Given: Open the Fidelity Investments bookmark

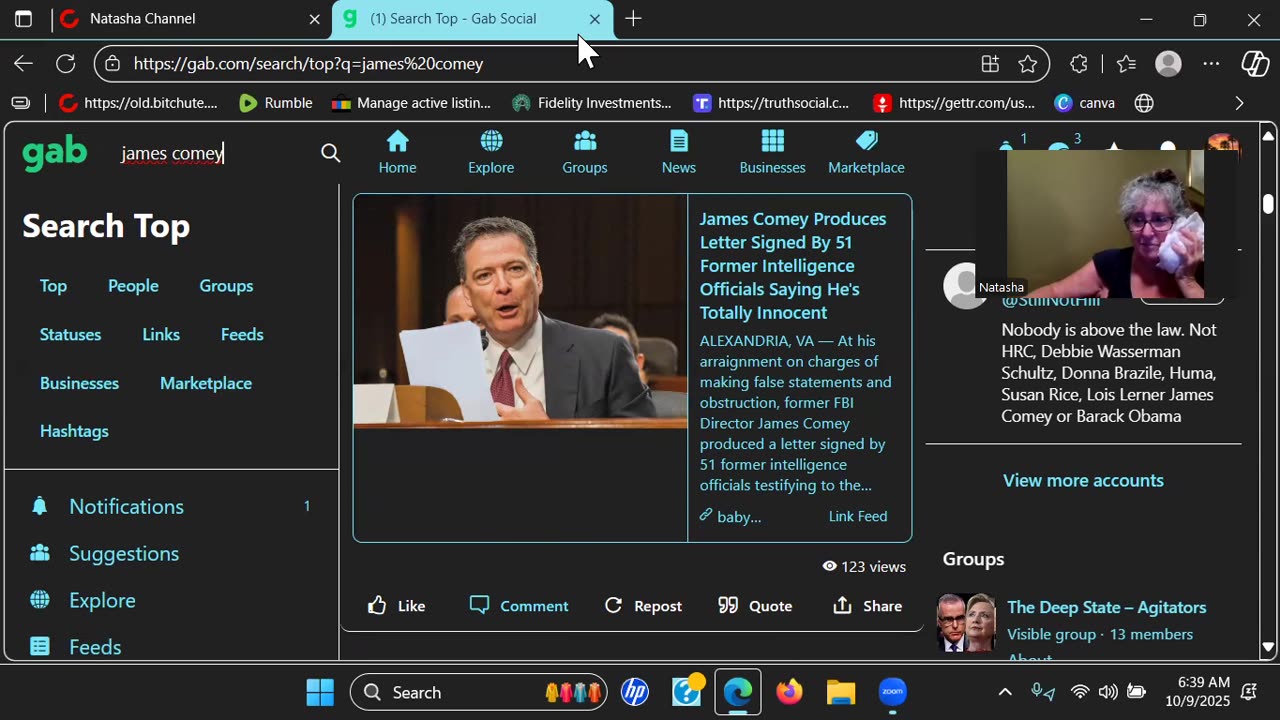Looking at the screenshot, I should point(591,103).
